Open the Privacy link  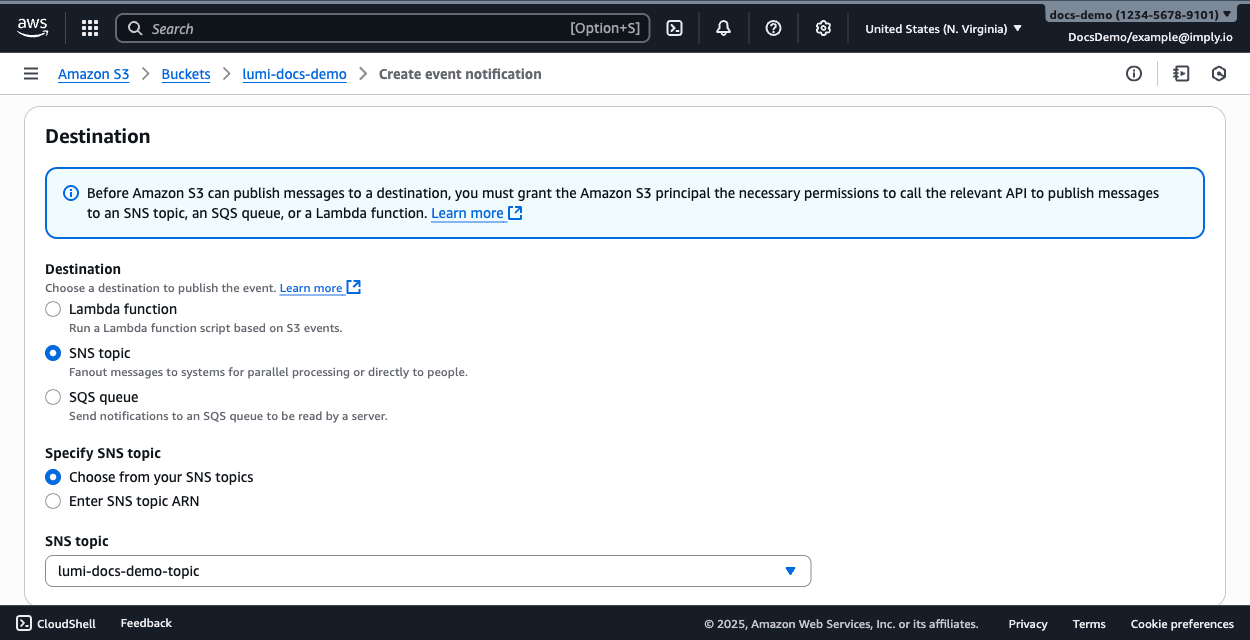pos(1028,624)
